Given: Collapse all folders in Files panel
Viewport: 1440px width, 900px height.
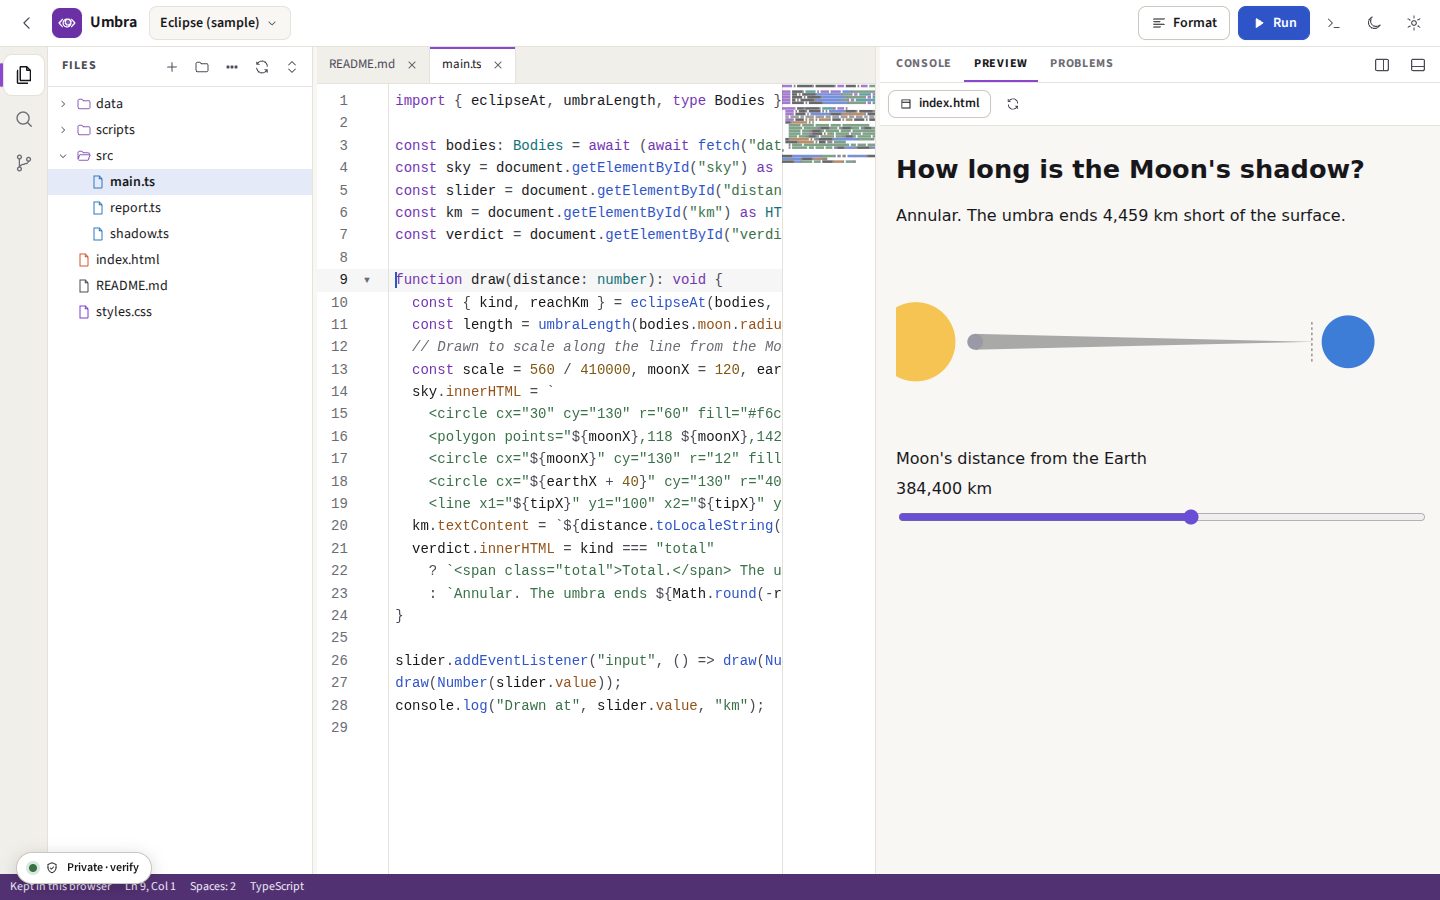Looking at the screenshot, I should (292, 67).
